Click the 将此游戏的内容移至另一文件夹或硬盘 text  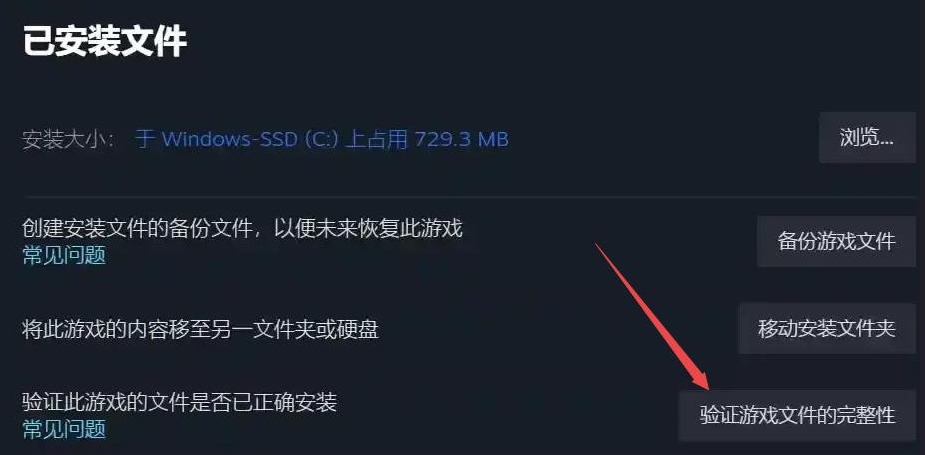200,329
